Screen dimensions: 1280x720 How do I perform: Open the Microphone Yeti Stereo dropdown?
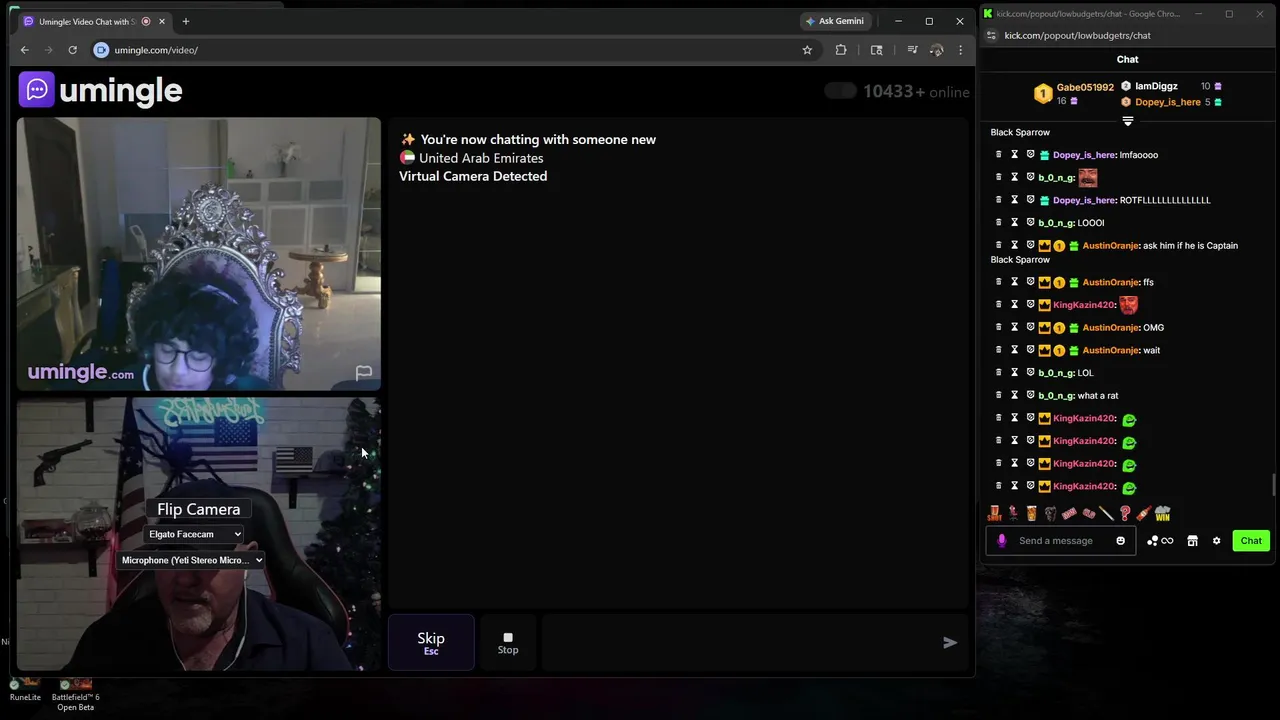coord(191,560)
